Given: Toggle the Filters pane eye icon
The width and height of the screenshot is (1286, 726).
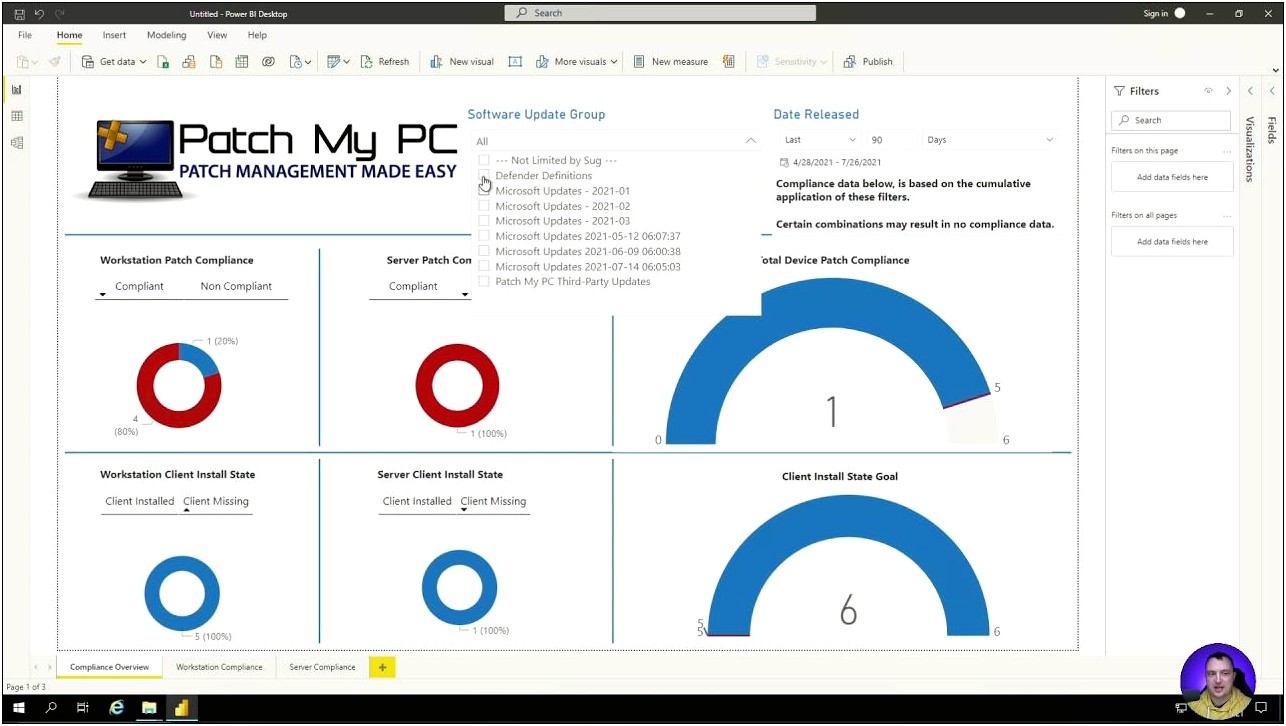Looking at the screenshot, I should click(1208, 91).
